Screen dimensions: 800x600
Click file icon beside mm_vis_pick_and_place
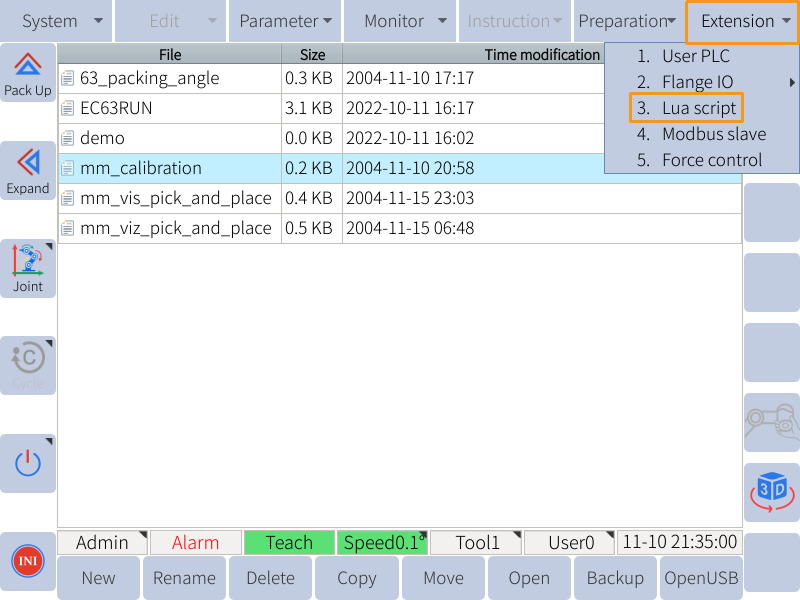67,198
